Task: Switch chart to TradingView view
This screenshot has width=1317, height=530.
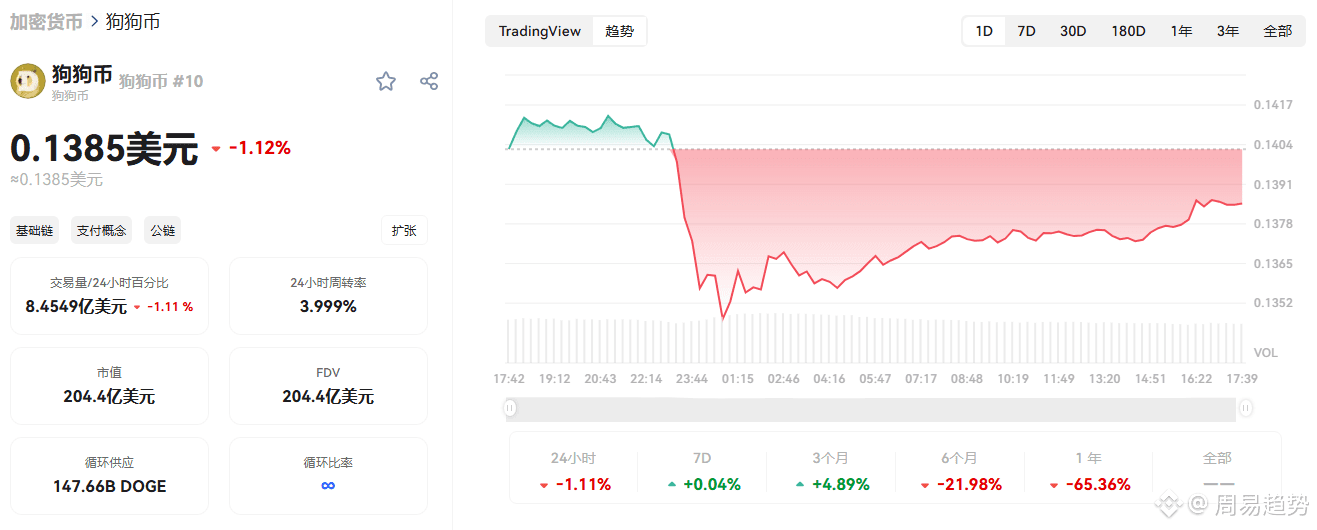Action: 540,31
